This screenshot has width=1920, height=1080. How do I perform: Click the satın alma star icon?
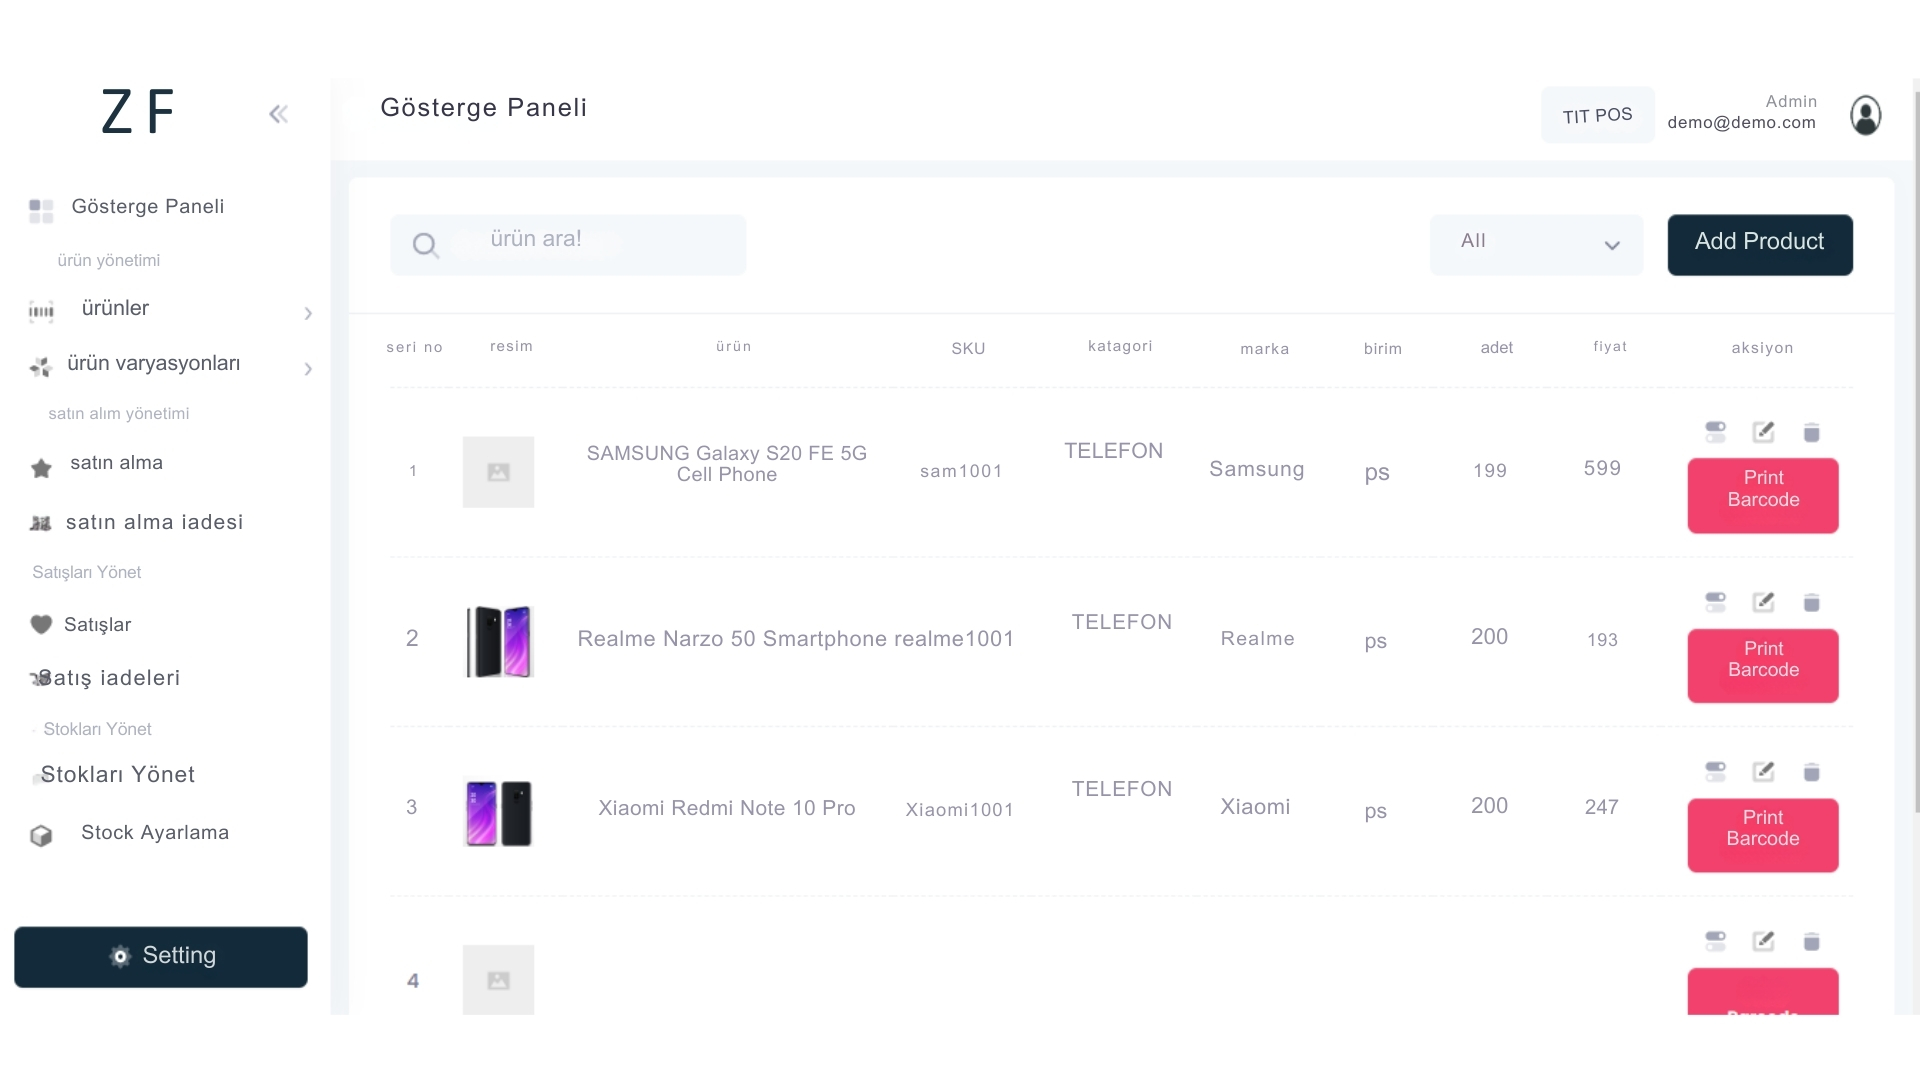tap(41, 468)
